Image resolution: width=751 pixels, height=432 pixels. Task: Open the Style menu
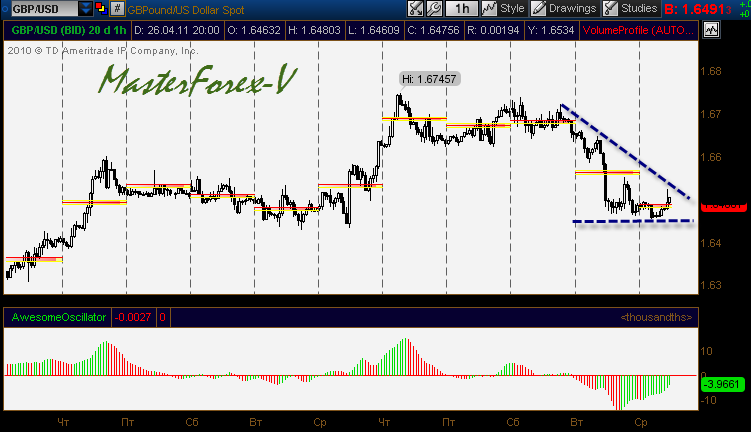pos(503,8)
